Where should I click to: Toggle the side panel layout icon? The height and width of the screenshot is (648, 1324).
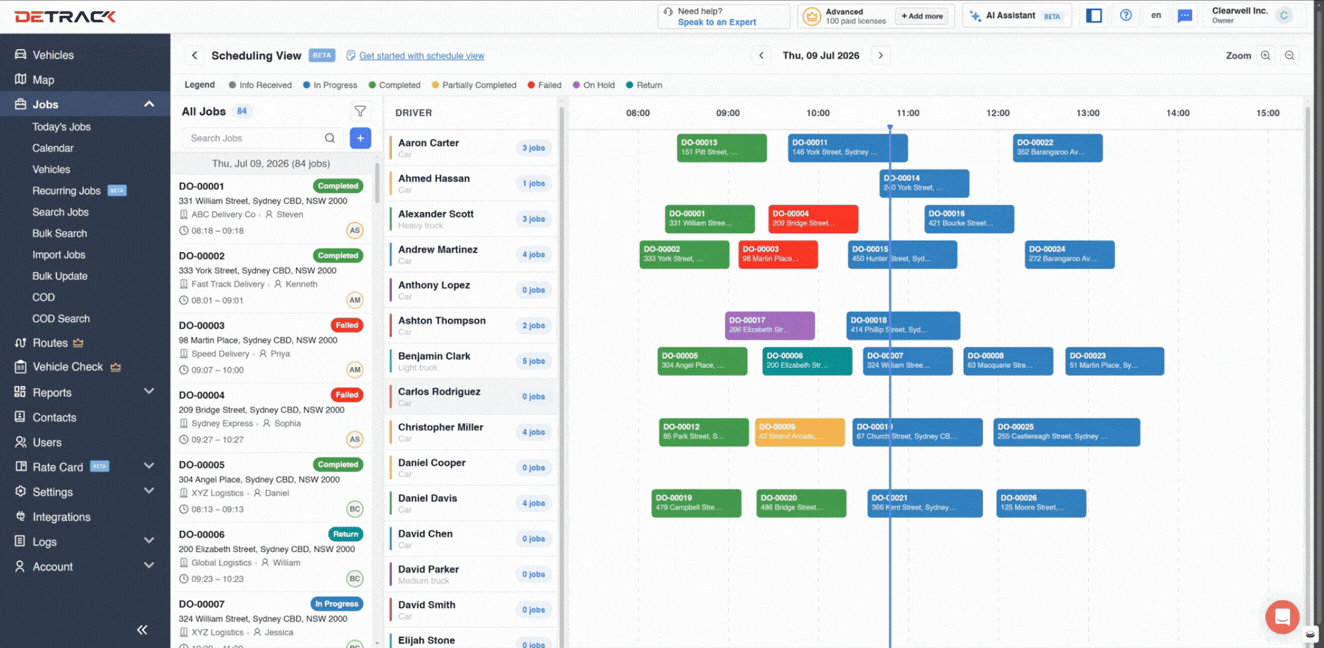pos(1094,16)
